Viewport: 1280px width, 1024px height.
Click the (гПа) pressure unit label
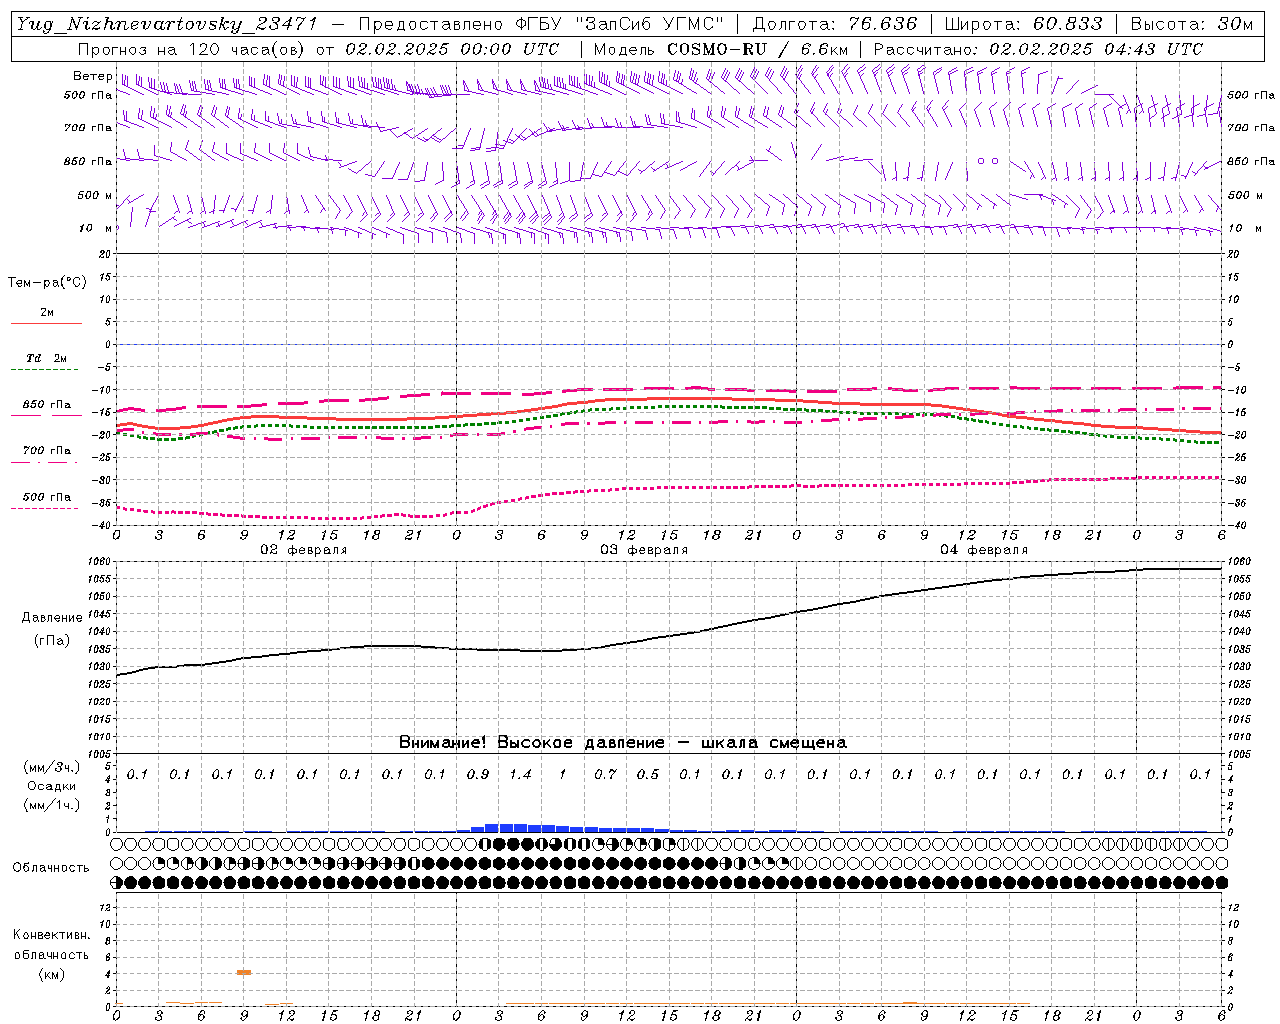52,641
